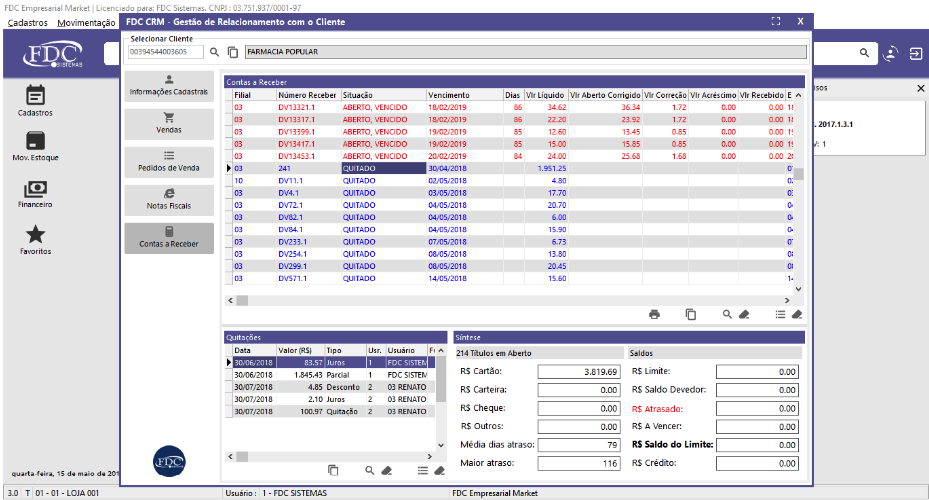Open the Movimentação menu in the menu bar
The width and height of the screenshot is (929, 500).
[87, 23]
